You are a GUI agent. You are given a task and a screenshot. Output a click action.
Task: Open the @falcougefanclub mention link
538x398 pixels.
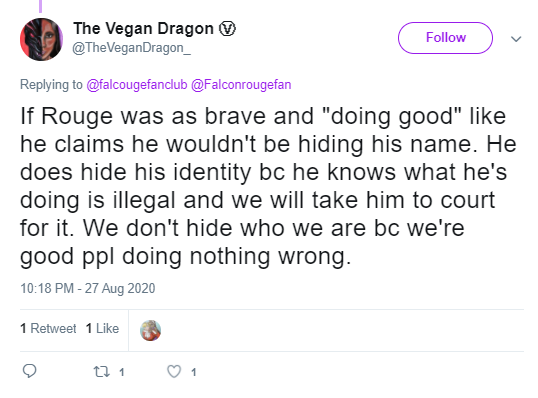pos(137,84)
